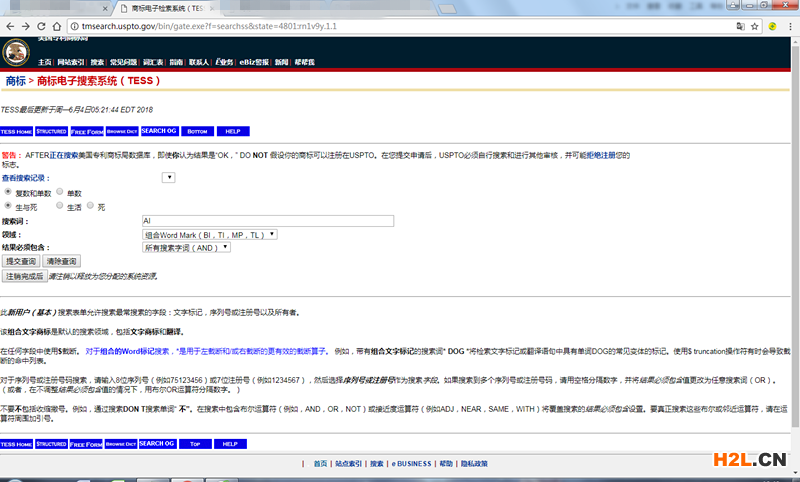Open a new browser tab

coord(447,9)
